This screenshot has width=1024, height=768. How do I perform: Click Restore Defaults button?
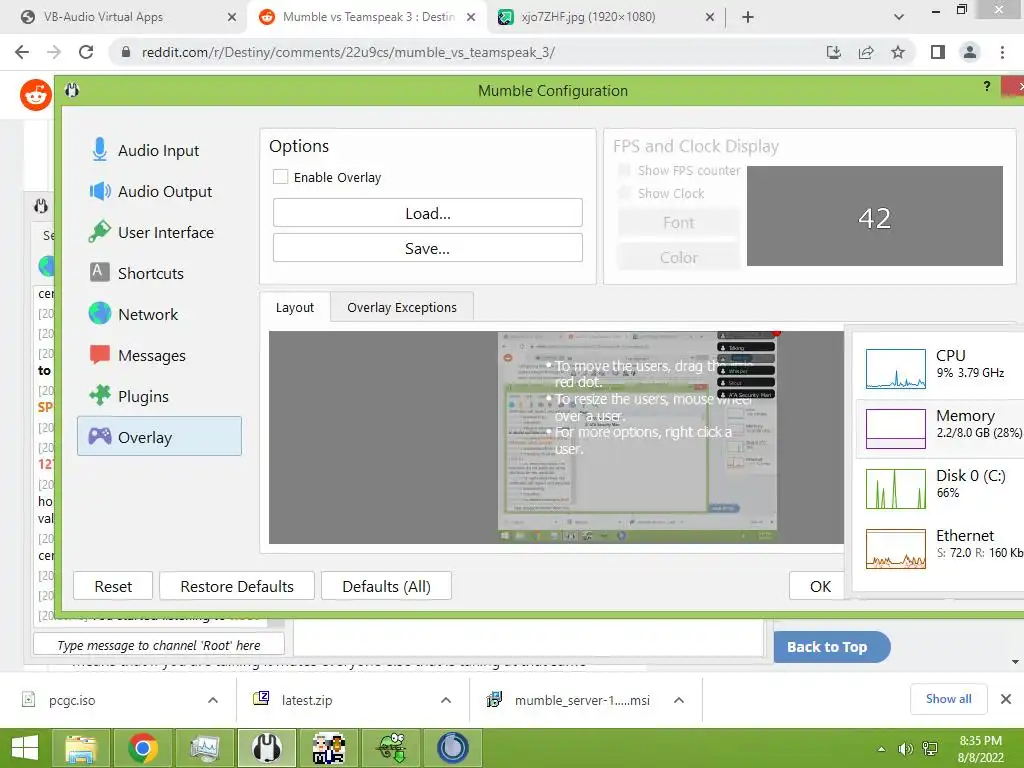tap(237, 586)
